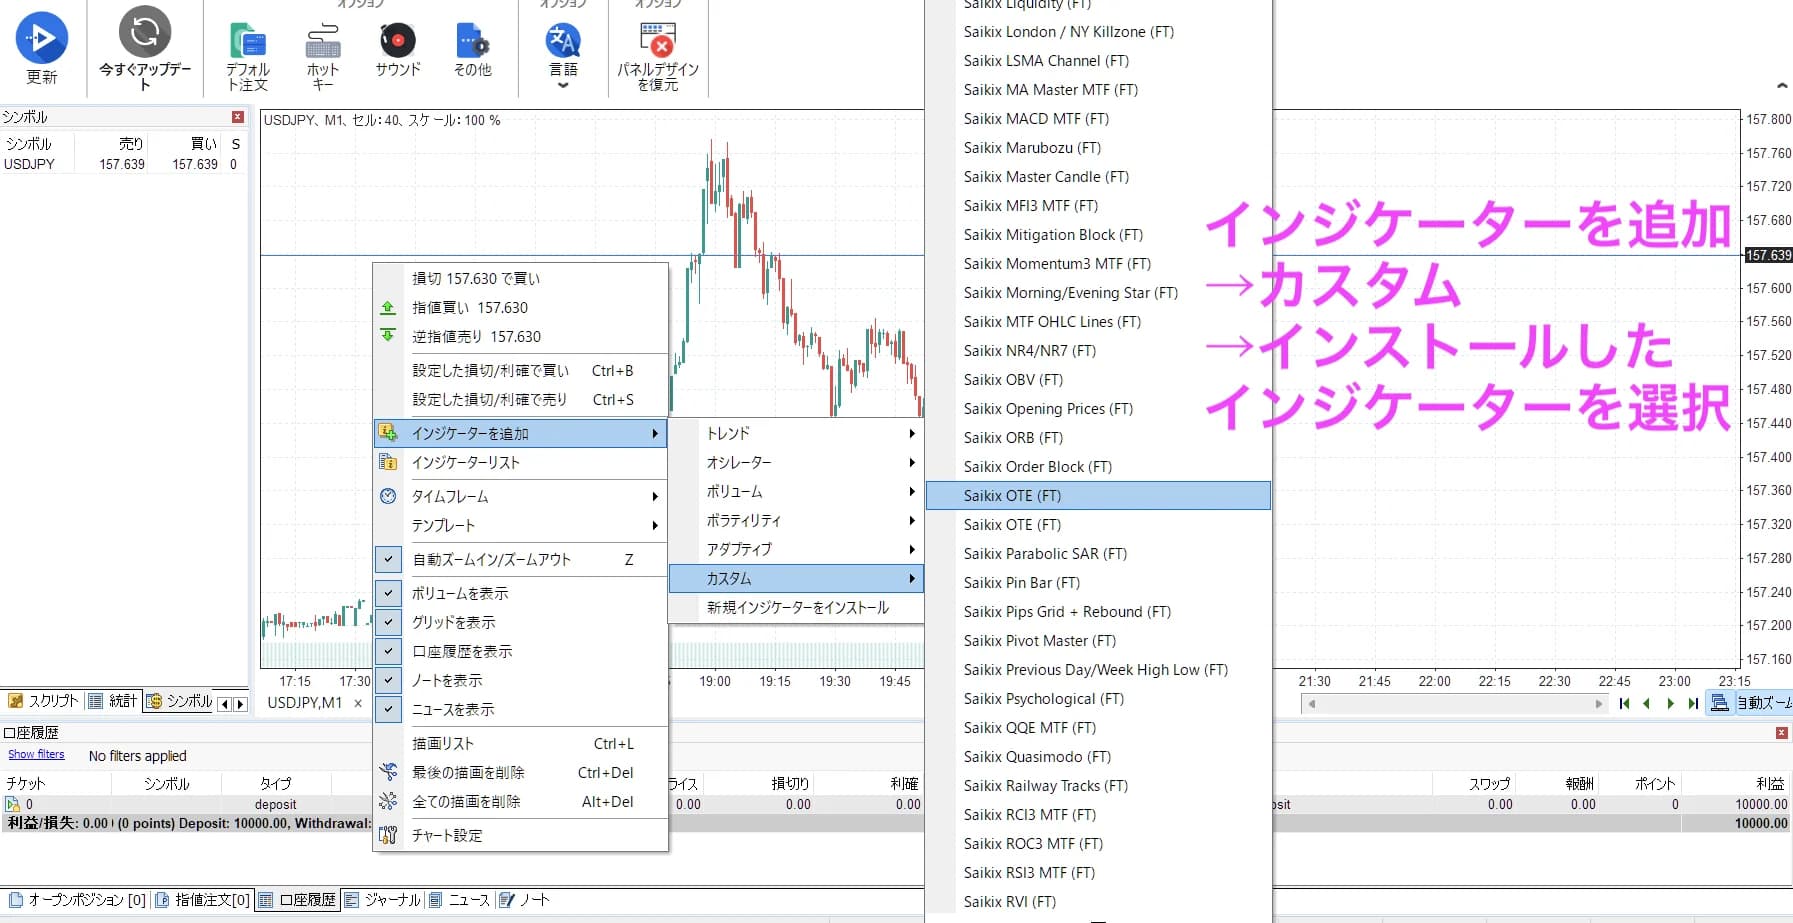
Task: Step chart back one bar
Action: pyautogui.click(x=1646, y=703)
